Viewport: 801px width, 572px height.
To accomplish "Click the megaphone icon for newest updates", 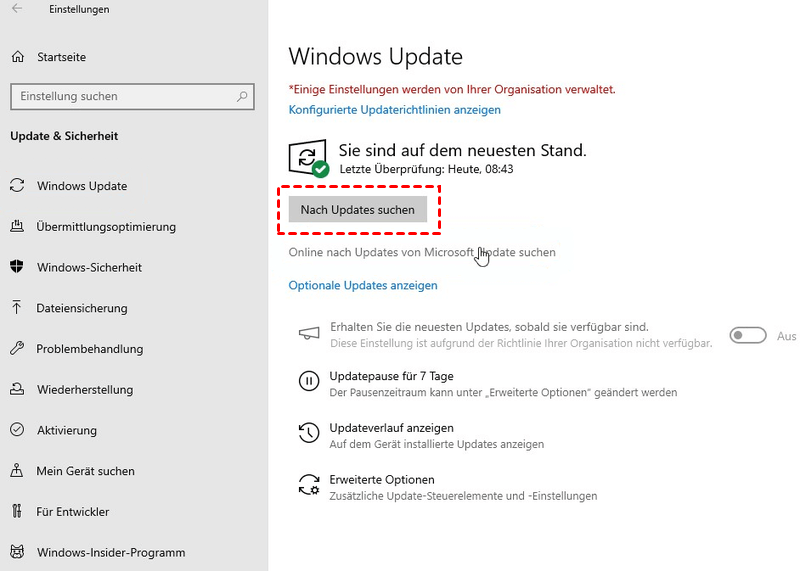I will 309,333.
